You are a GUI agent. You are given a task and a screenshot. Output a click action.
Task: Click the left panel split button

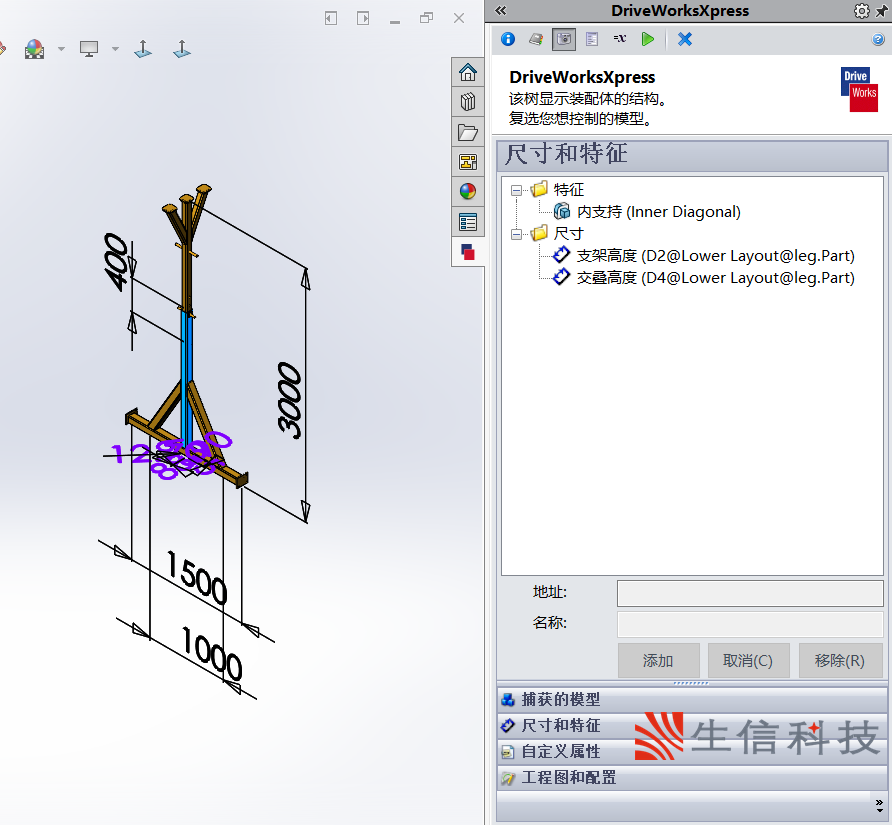[331, 18]
